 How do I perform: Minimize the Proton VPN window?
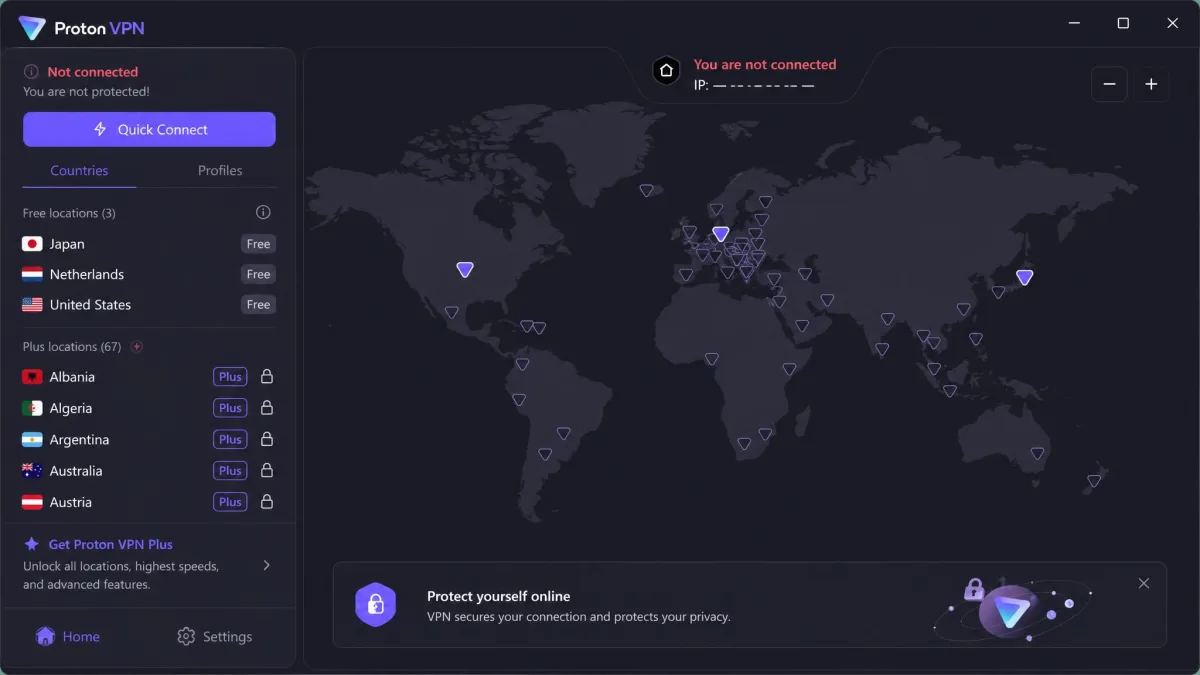tap(1073, 23)
